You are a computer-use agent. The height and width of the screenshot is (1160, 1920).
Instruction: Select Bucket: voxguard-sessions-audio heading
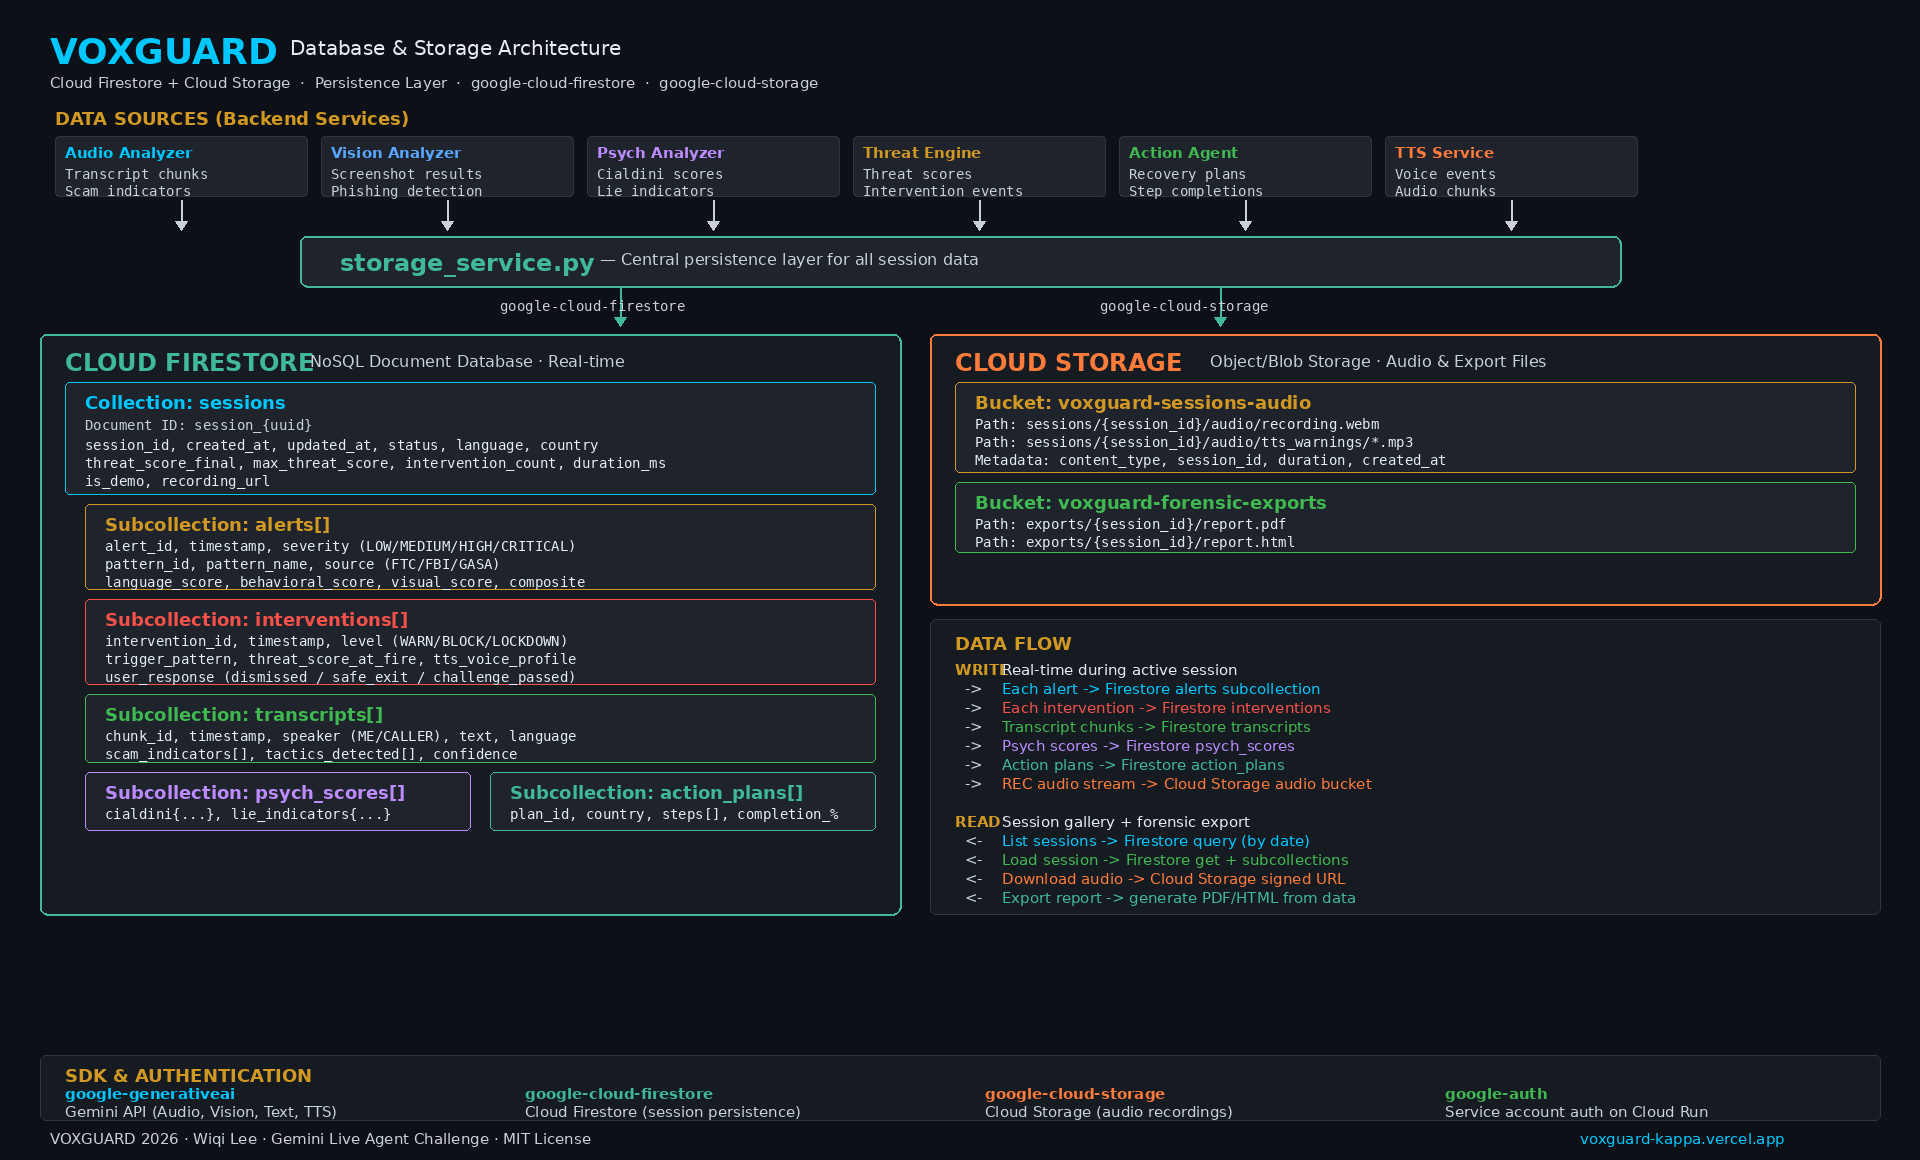coord(1142,403)
